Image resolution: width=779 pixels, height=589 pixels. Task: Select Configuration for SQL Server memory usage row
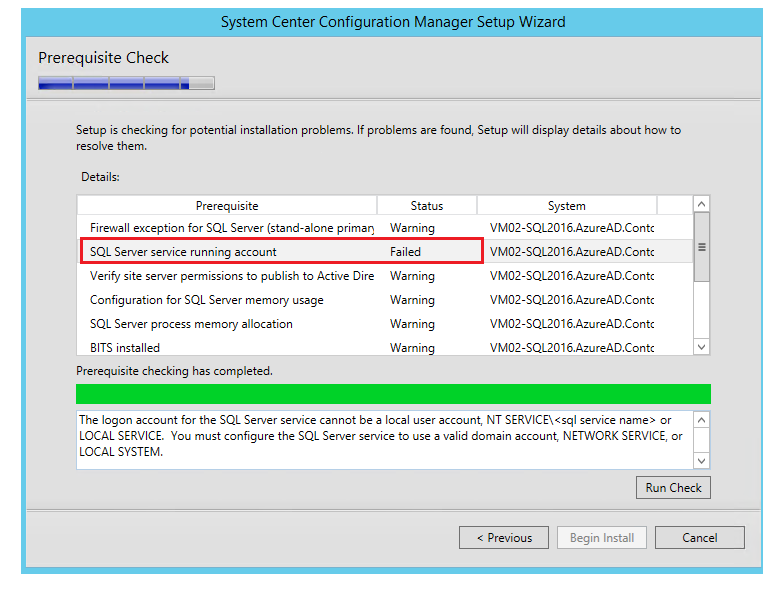click(x=385, y=300)
